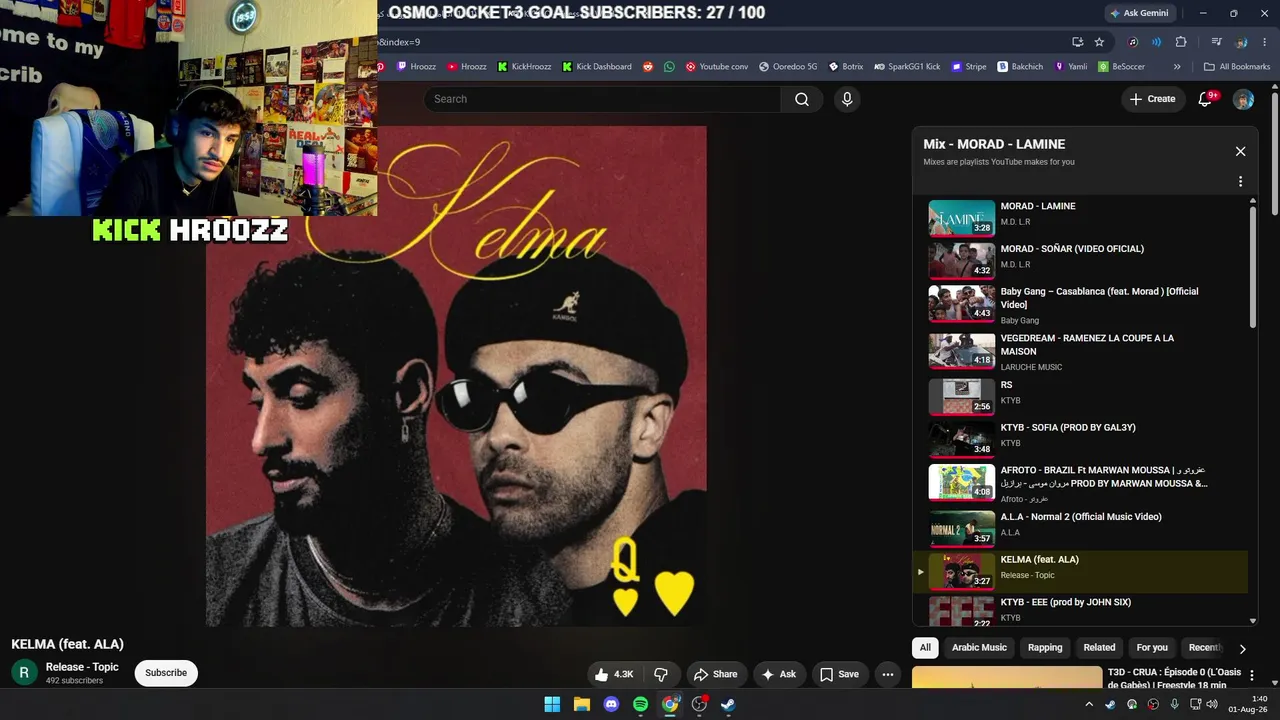1280x720 pixels.
Task: Click the YouTube voice search microphone icon
Action: pyautogui.click(x=847, y=99)
